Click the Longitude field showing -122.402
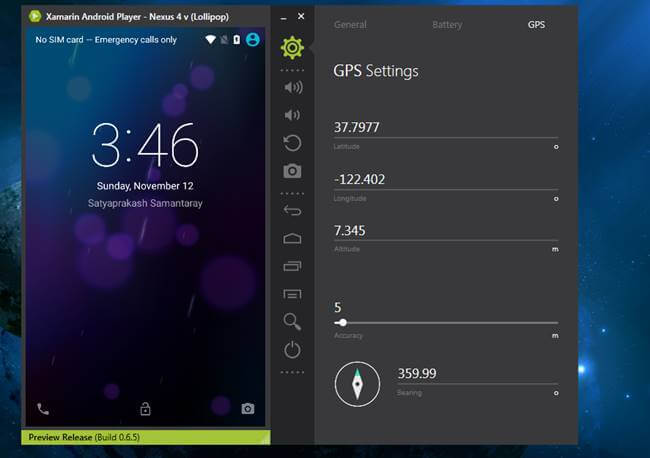 [446, 179]
